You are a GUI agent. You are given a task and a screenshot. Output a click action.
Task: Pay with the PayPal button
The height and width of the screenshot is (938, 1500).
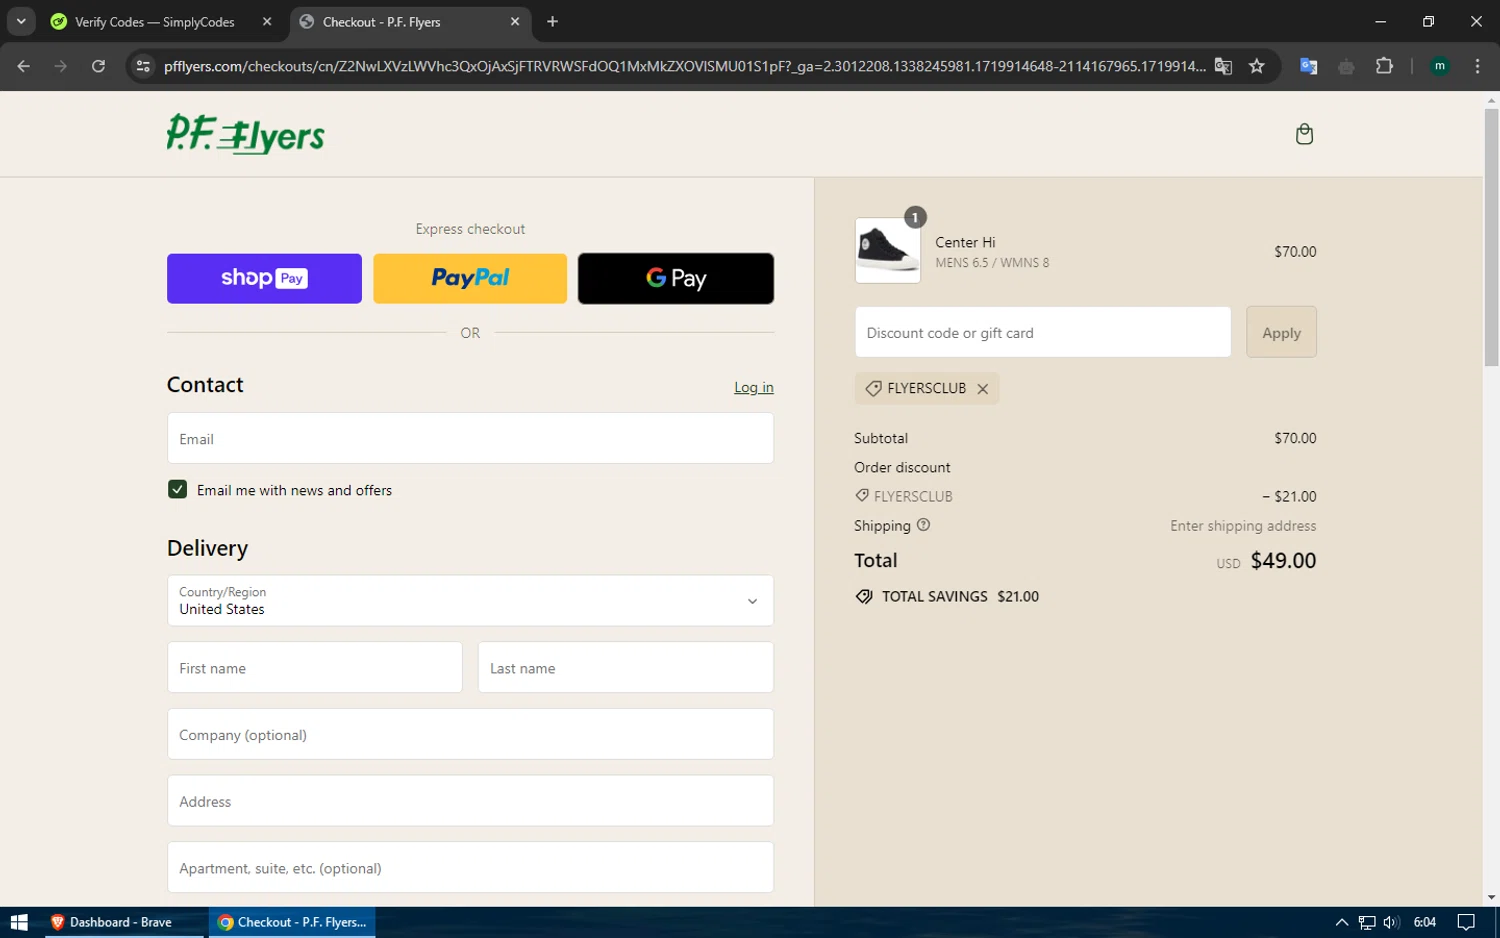coord(470,278)
